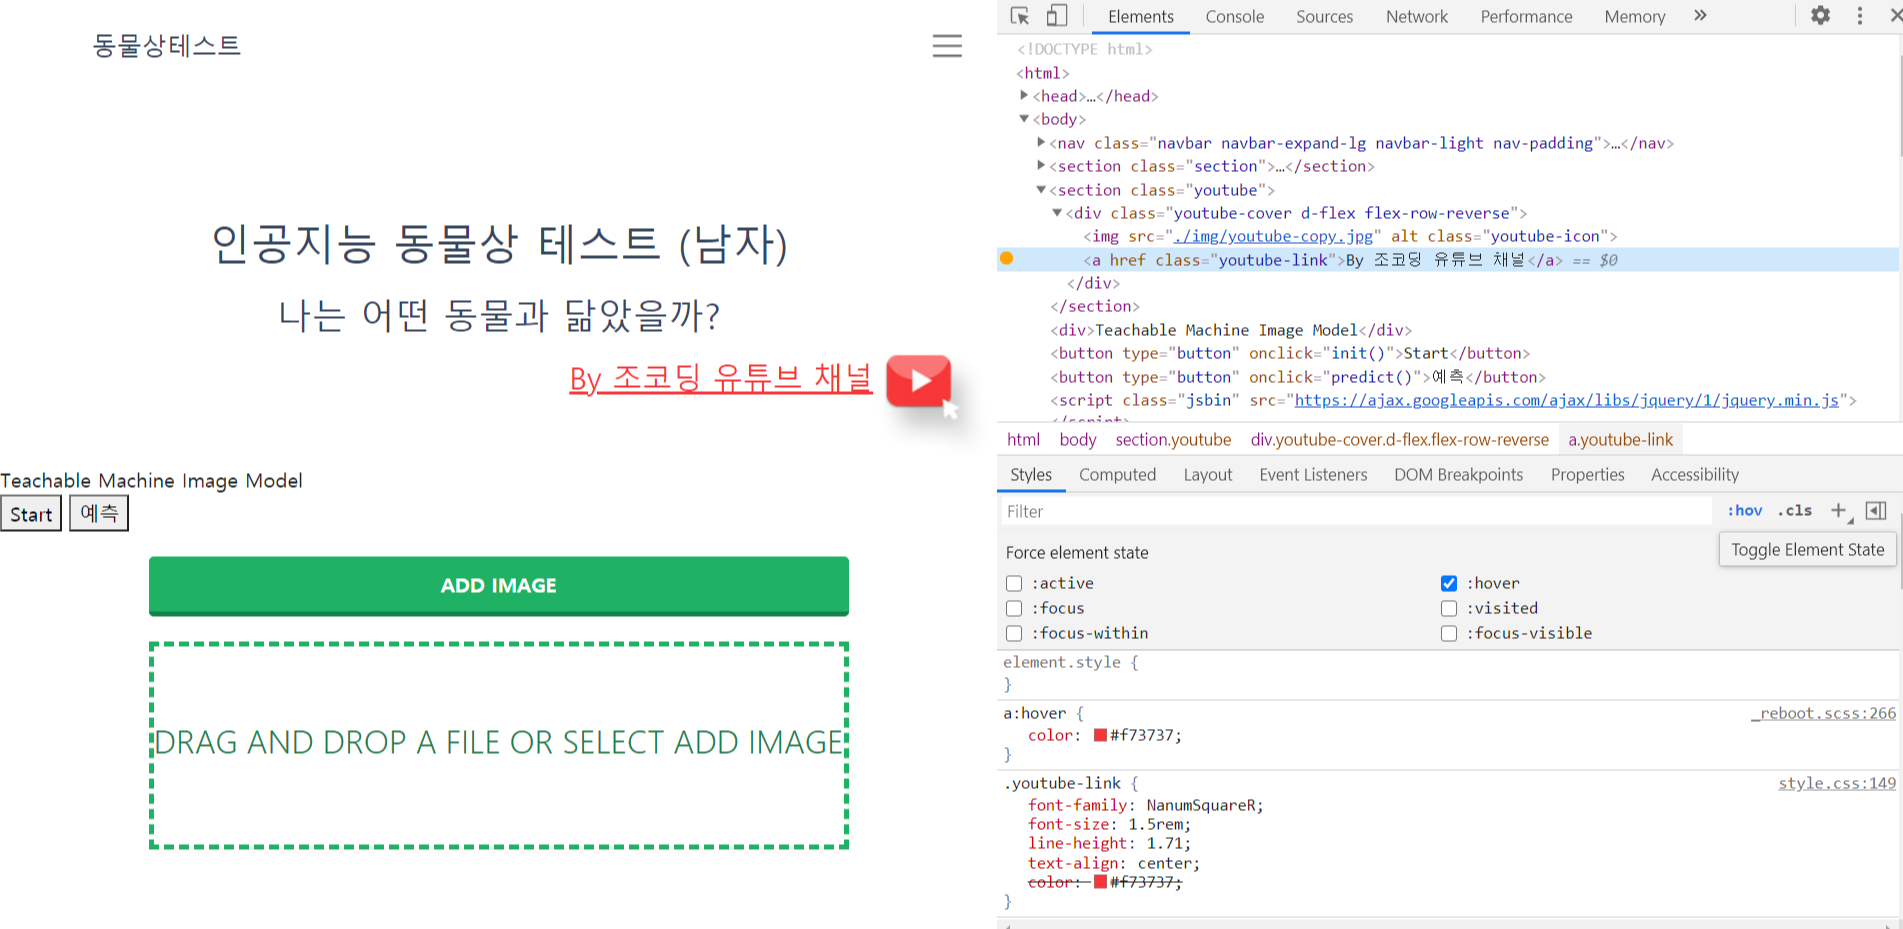Click the red YouTube play icon
Viewport: 1903px width, 929px height.
pos(919,381)
